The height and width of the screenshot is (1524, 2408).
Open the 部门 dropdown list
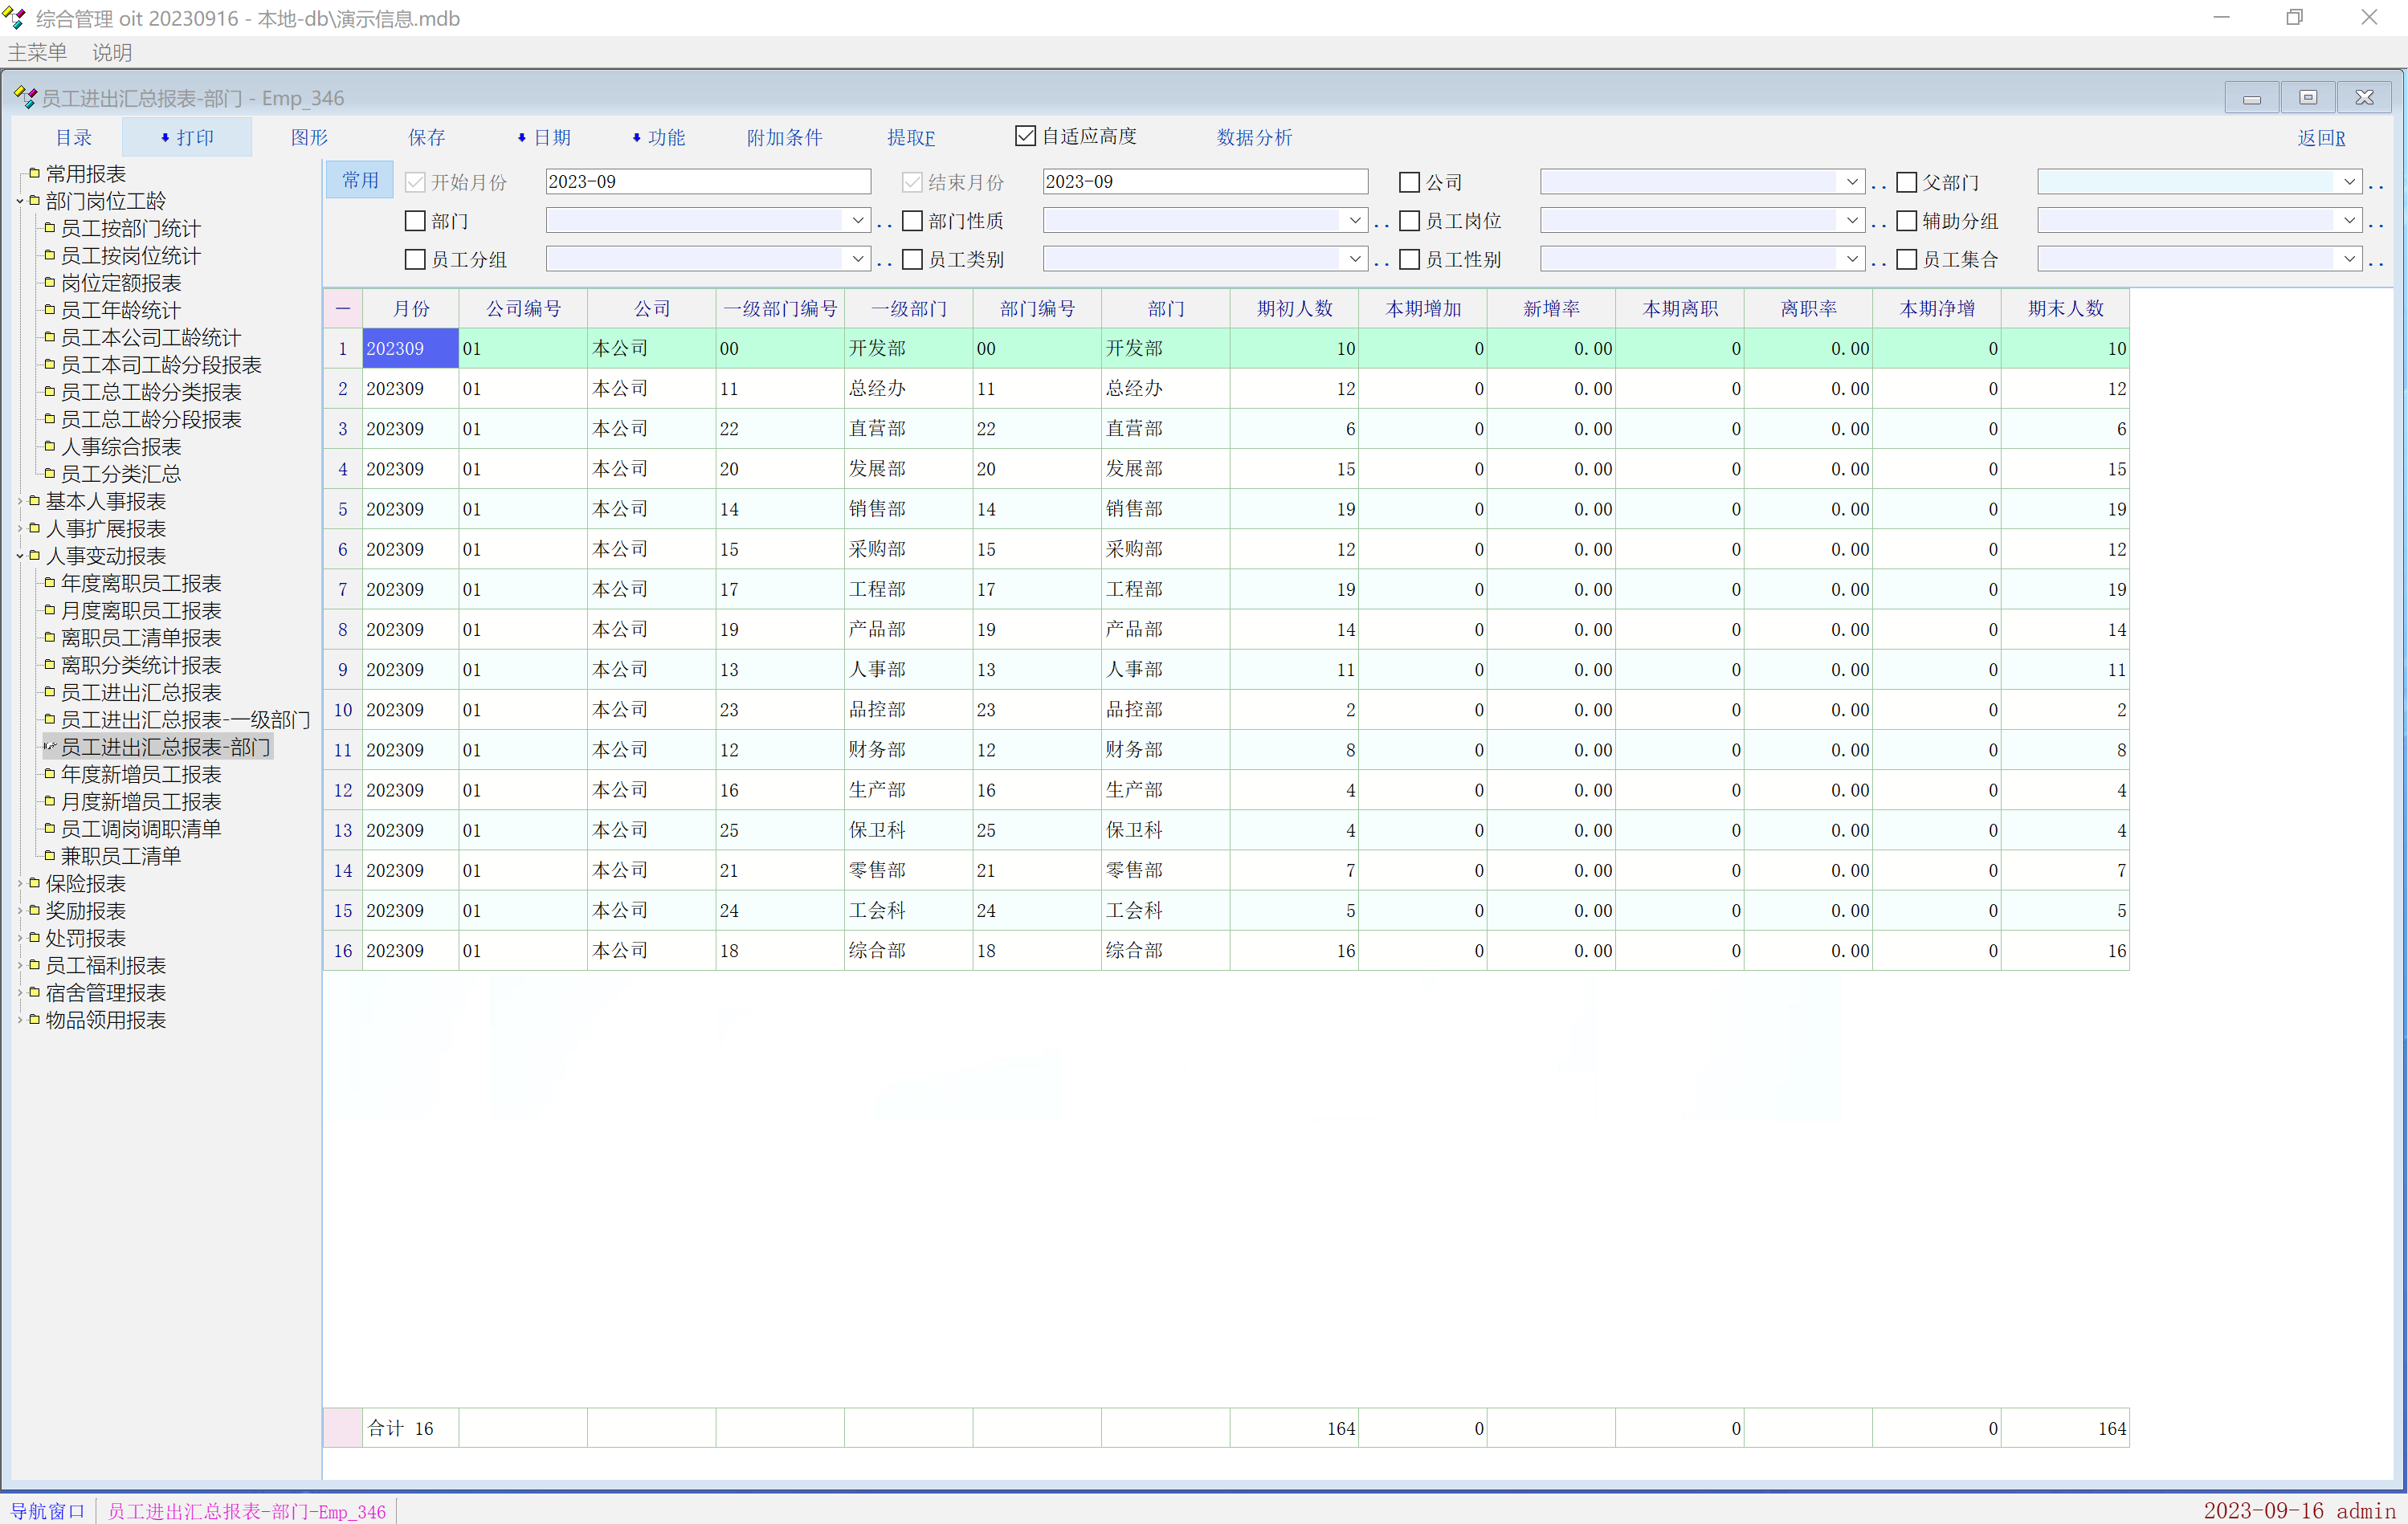857,220
